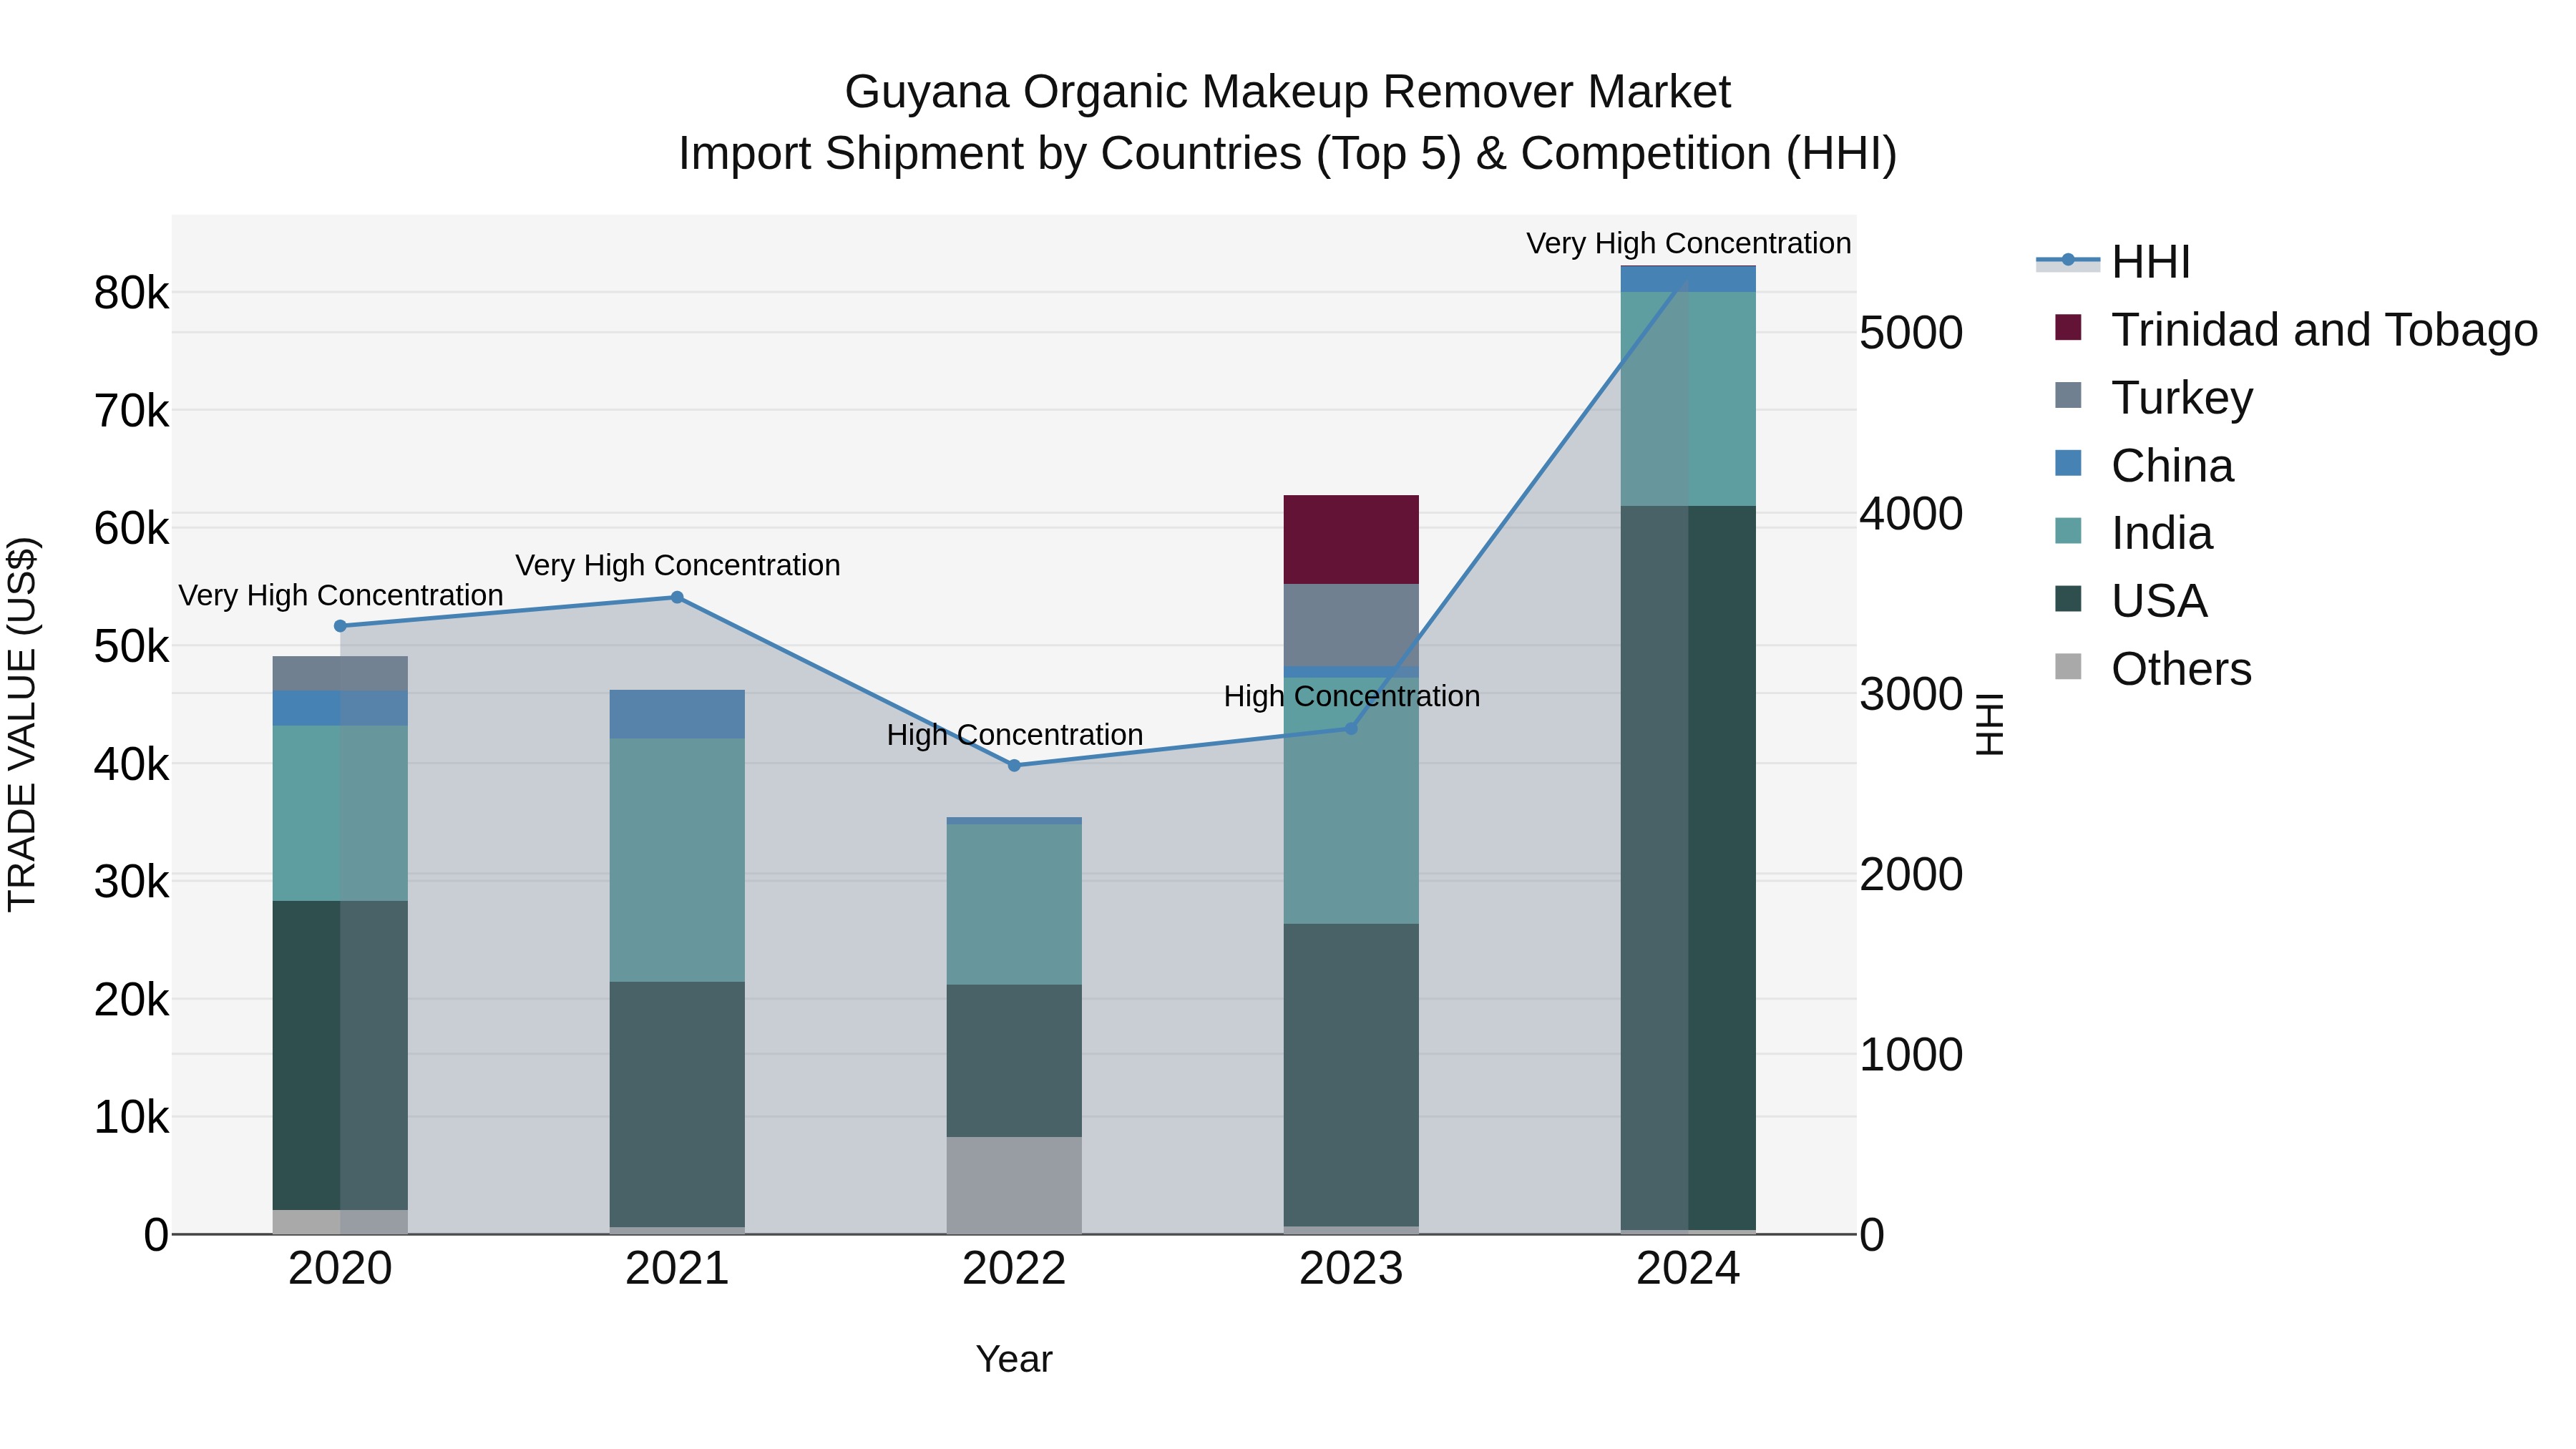The width and height of the screenshot is (2576, 1449).
Task: Select the USA segment in 2024 bar
Action: point(1688,868)
